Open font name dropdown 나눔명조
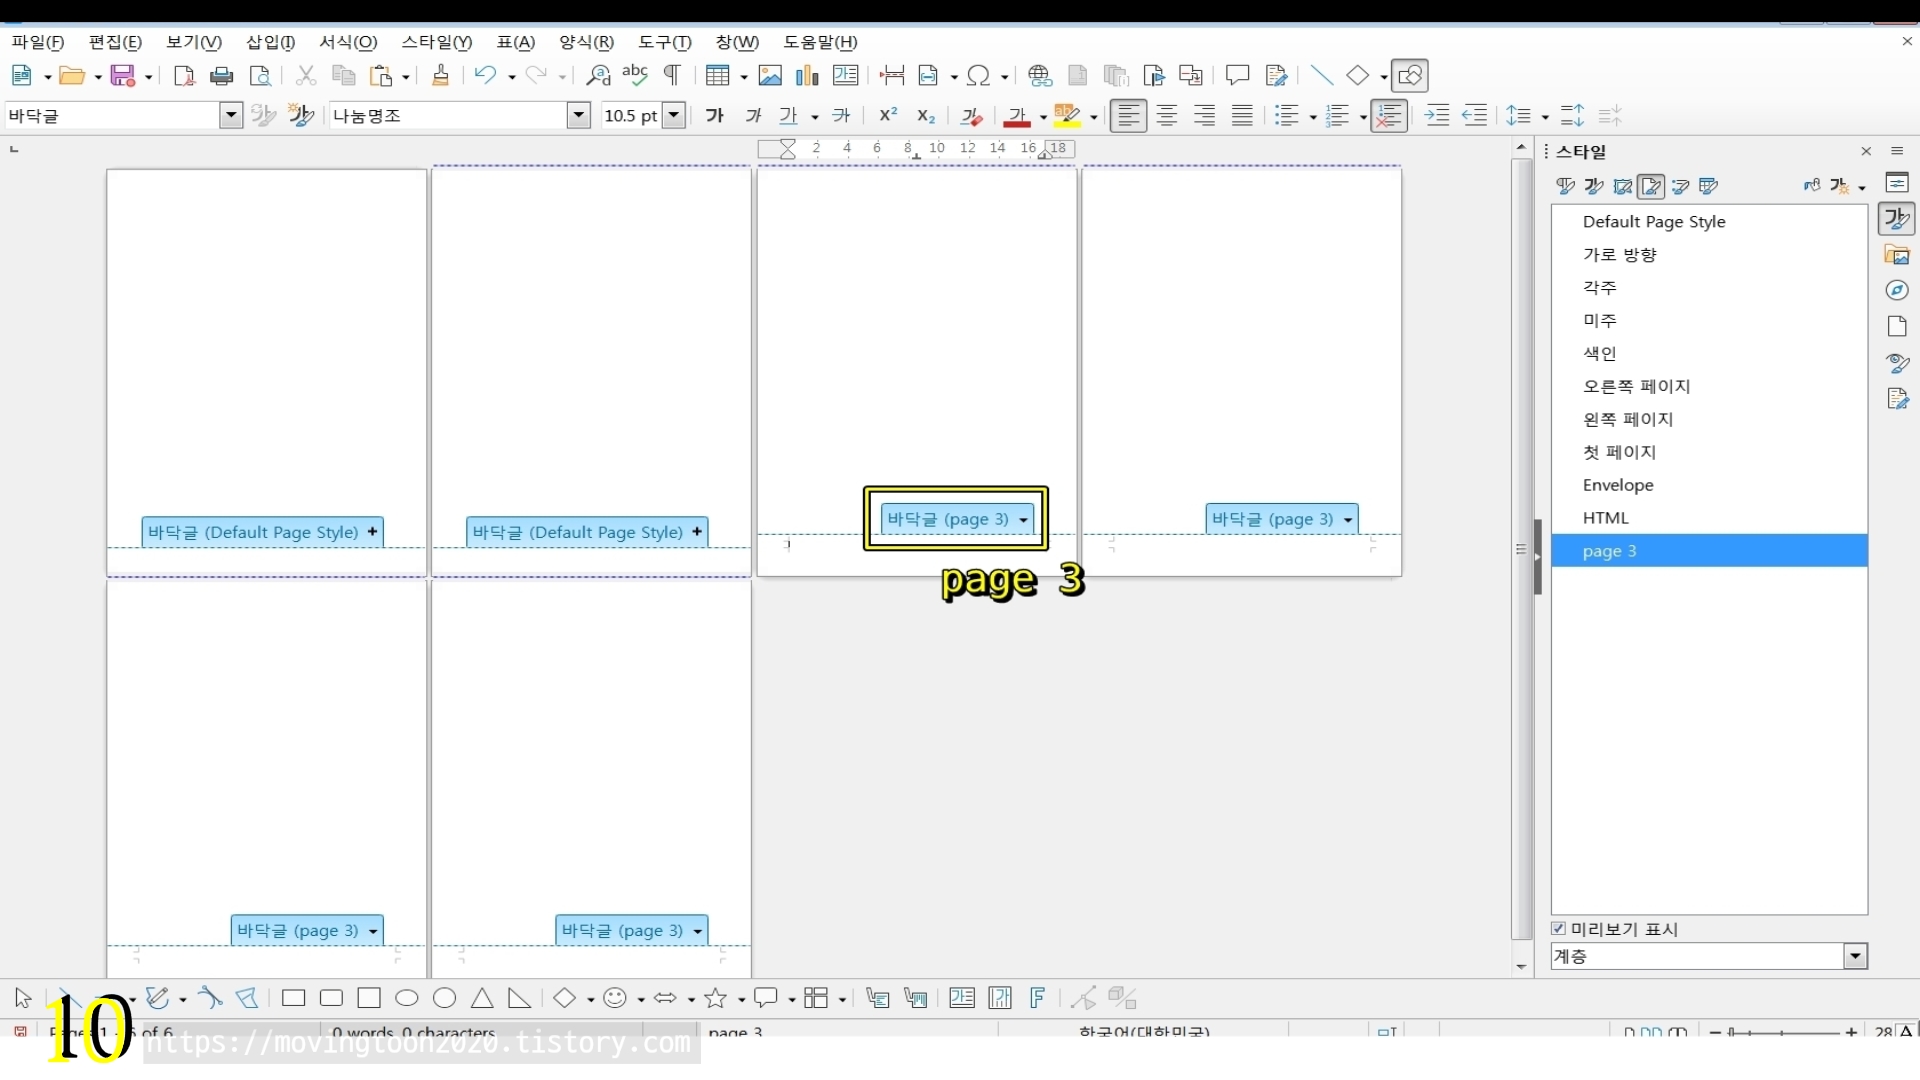 click(579, 116)
